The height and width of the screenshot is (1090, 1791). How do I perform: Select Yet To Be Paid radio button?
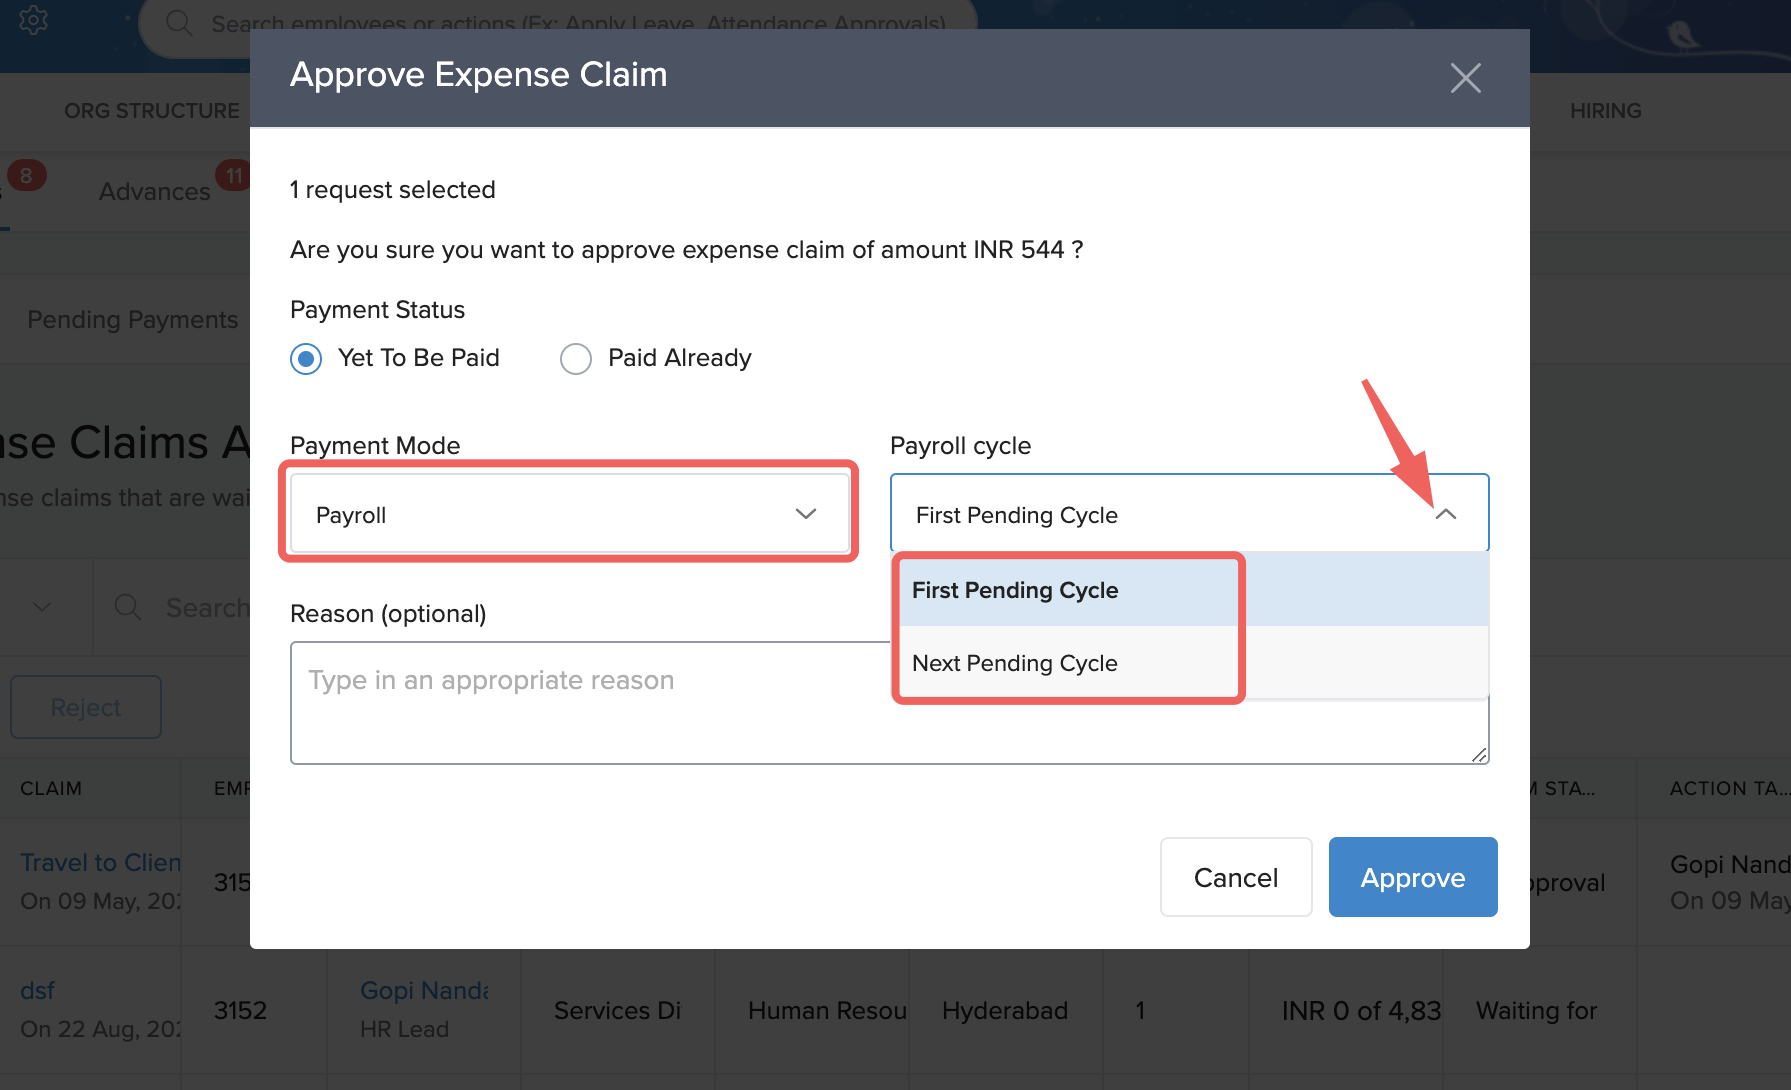point(306,358)
